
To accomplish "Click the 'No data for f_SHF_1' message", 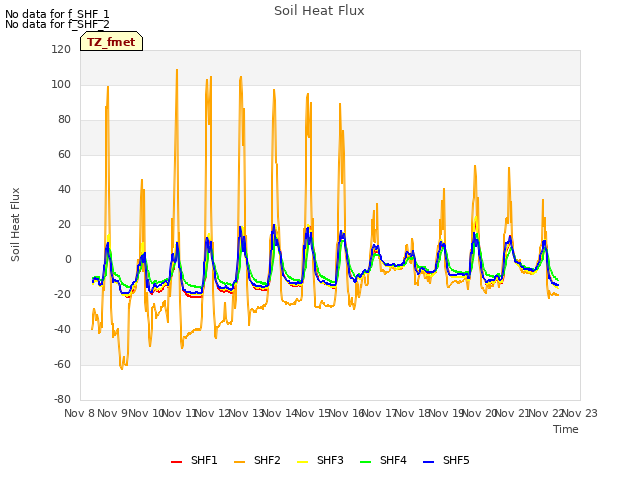I will [57, 14].
